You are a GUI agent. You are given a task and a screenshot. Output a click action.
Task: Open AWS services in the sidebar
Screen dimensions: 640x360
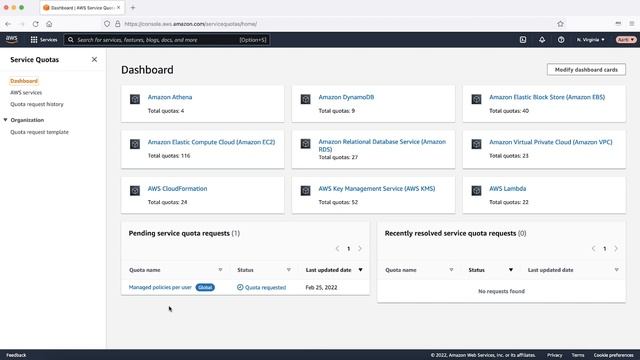(x=26, y=93)
